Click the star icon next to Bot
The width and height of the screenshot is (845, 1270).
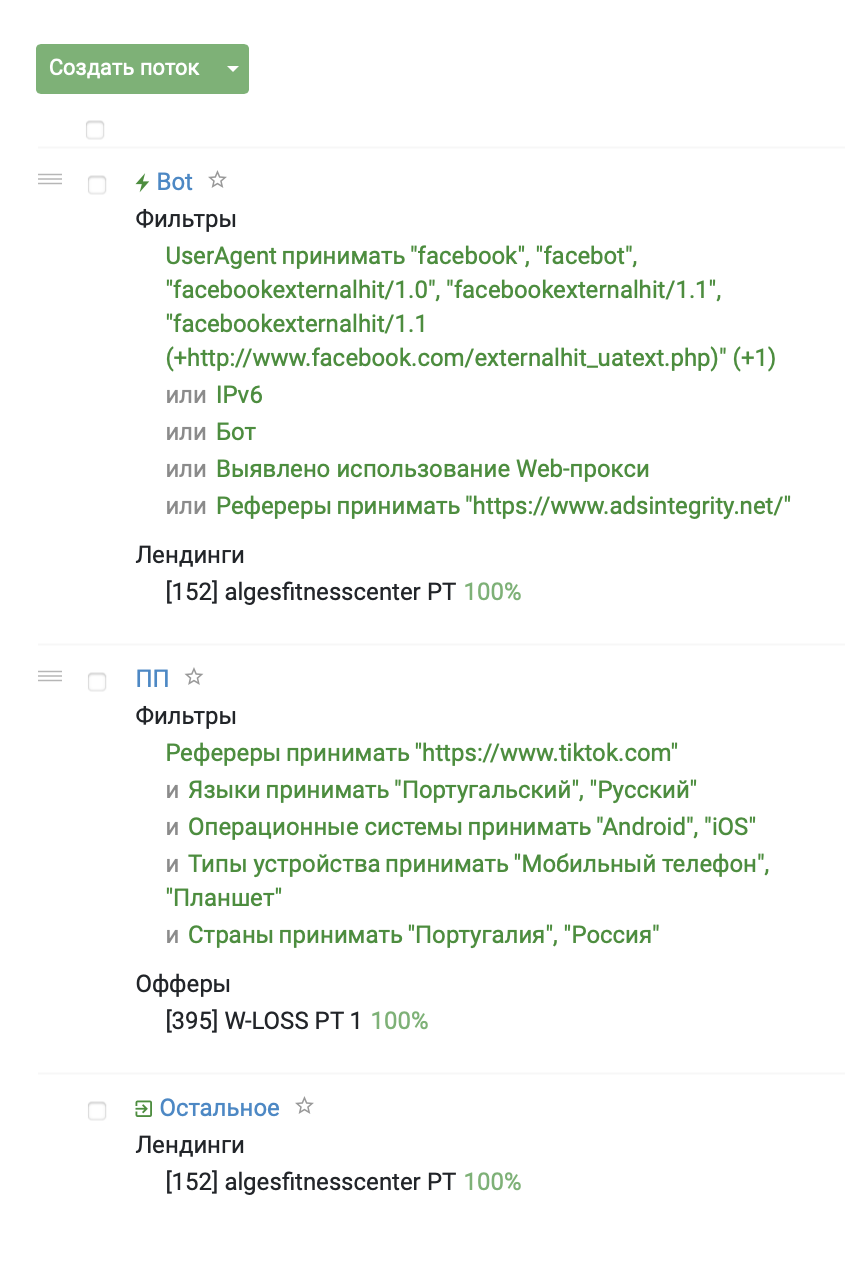point(217,181)
